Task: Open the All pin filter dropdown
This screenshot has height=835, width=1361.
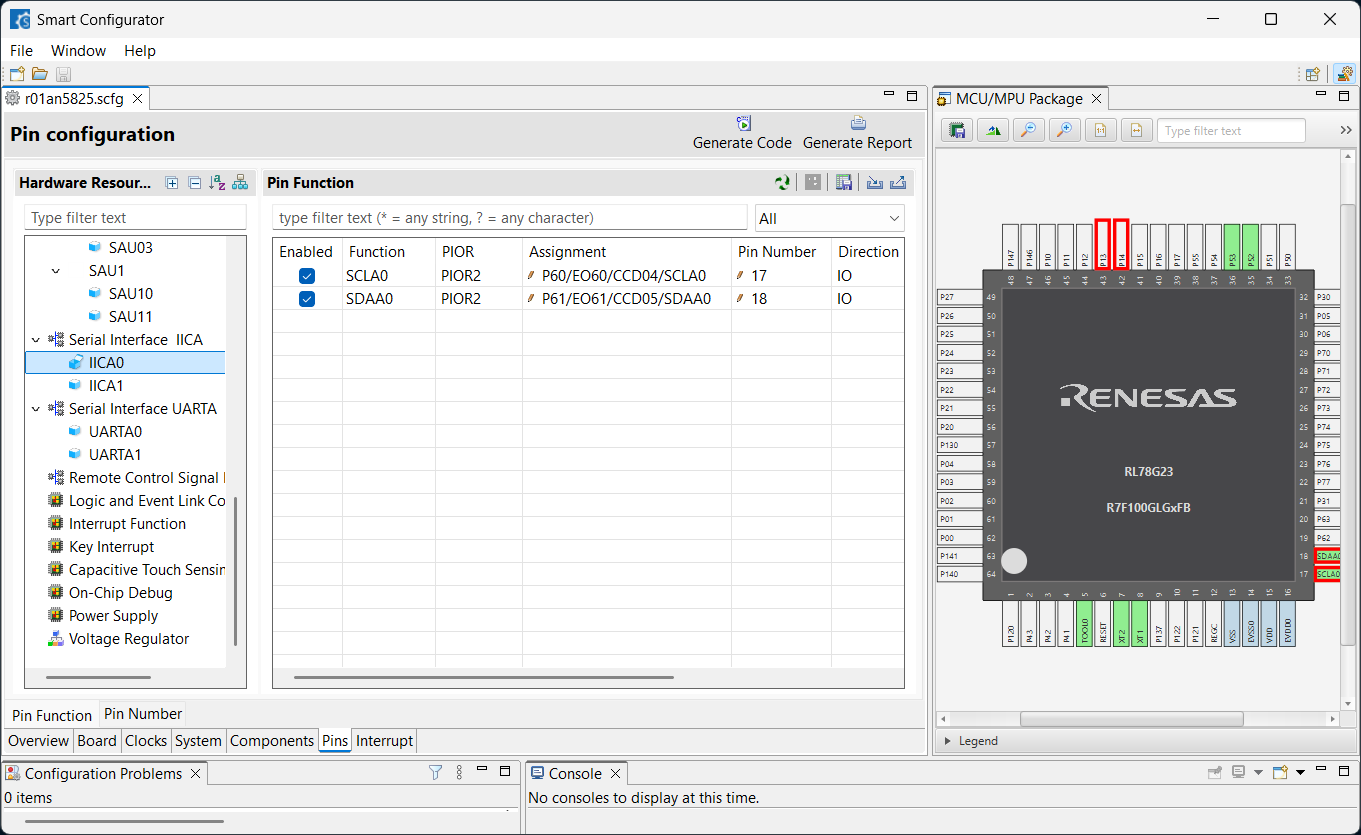Action: 829,218
